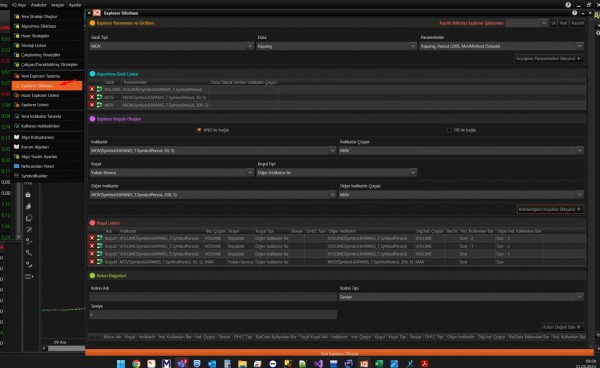
Task: Open Girdi Tipi dropdown showing MOV
Action: [171, 46]
